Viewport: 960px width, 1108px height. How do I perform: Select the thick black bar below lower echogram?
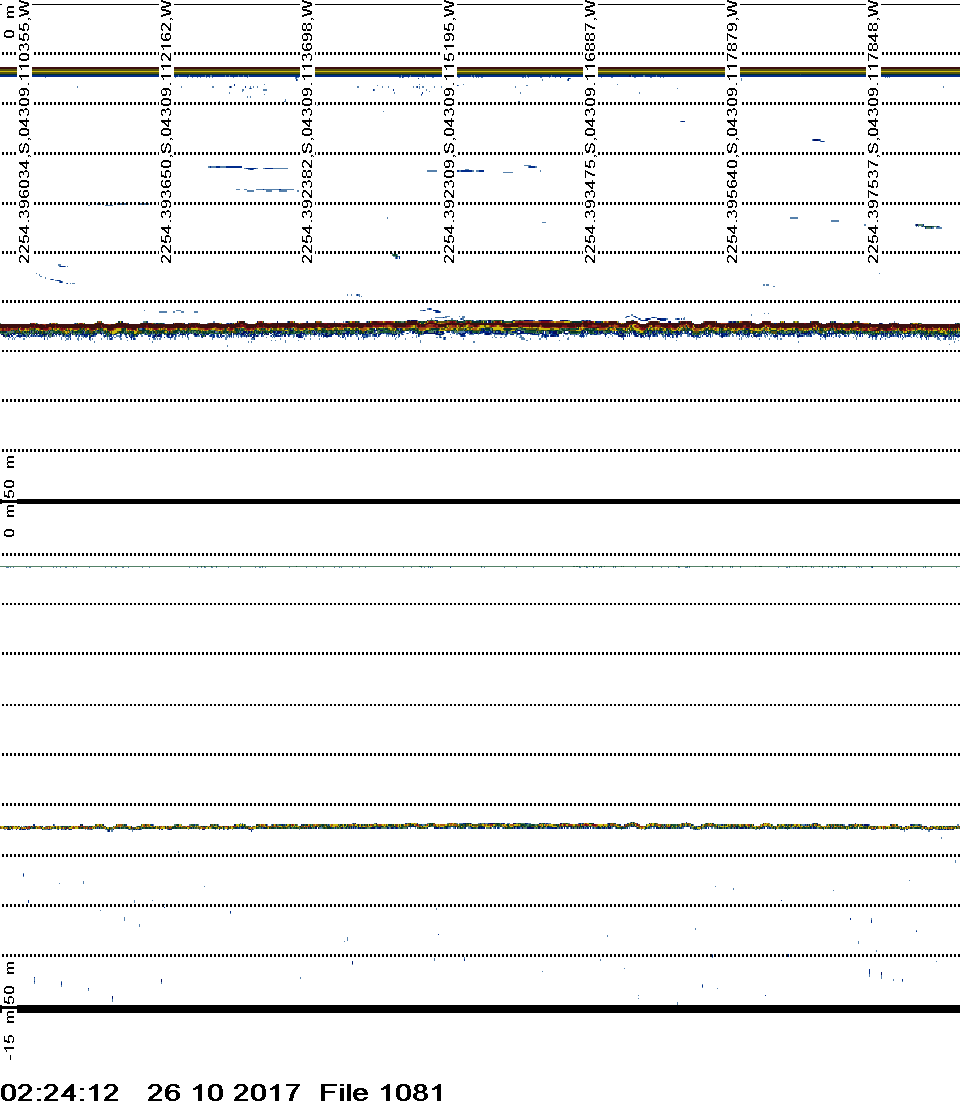480,1009
